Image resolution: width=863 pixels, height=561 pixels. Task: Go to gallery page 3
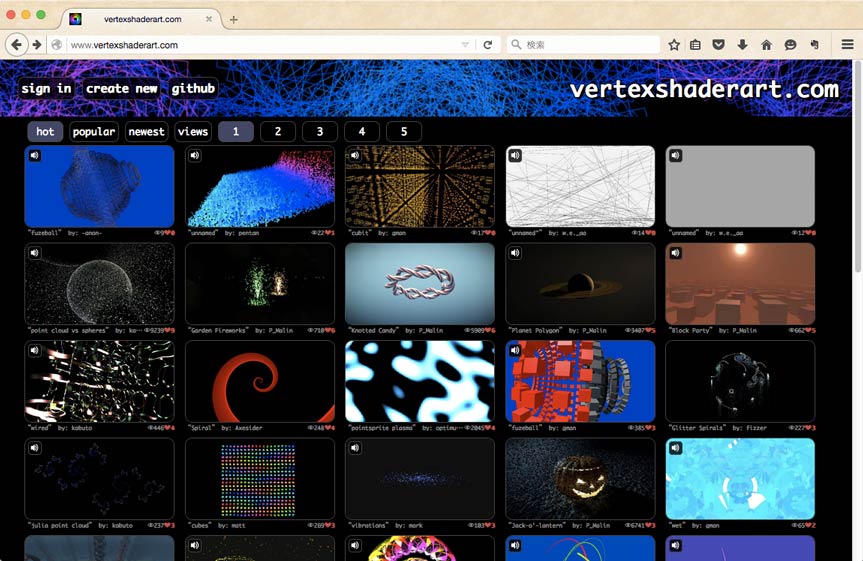coord(320,132)
